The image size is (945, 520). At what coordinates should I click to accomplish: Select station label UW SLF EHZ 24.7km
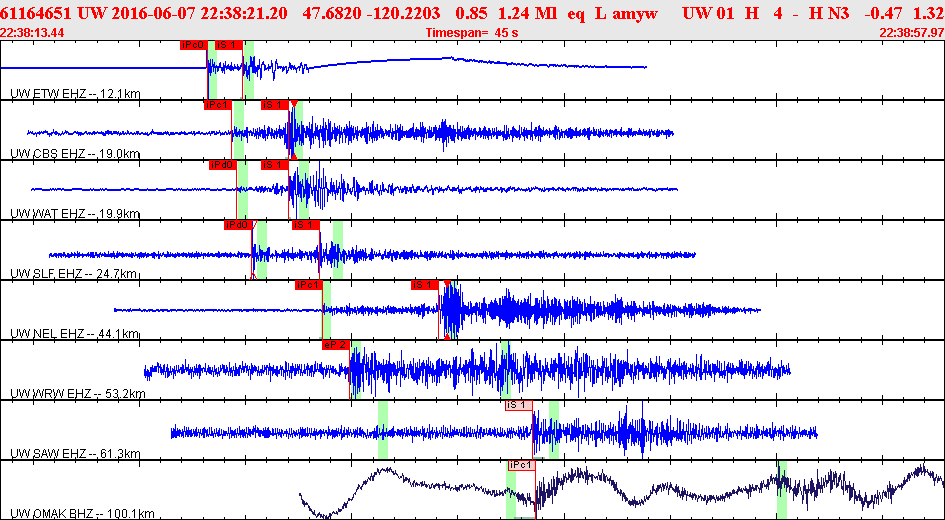74,274
